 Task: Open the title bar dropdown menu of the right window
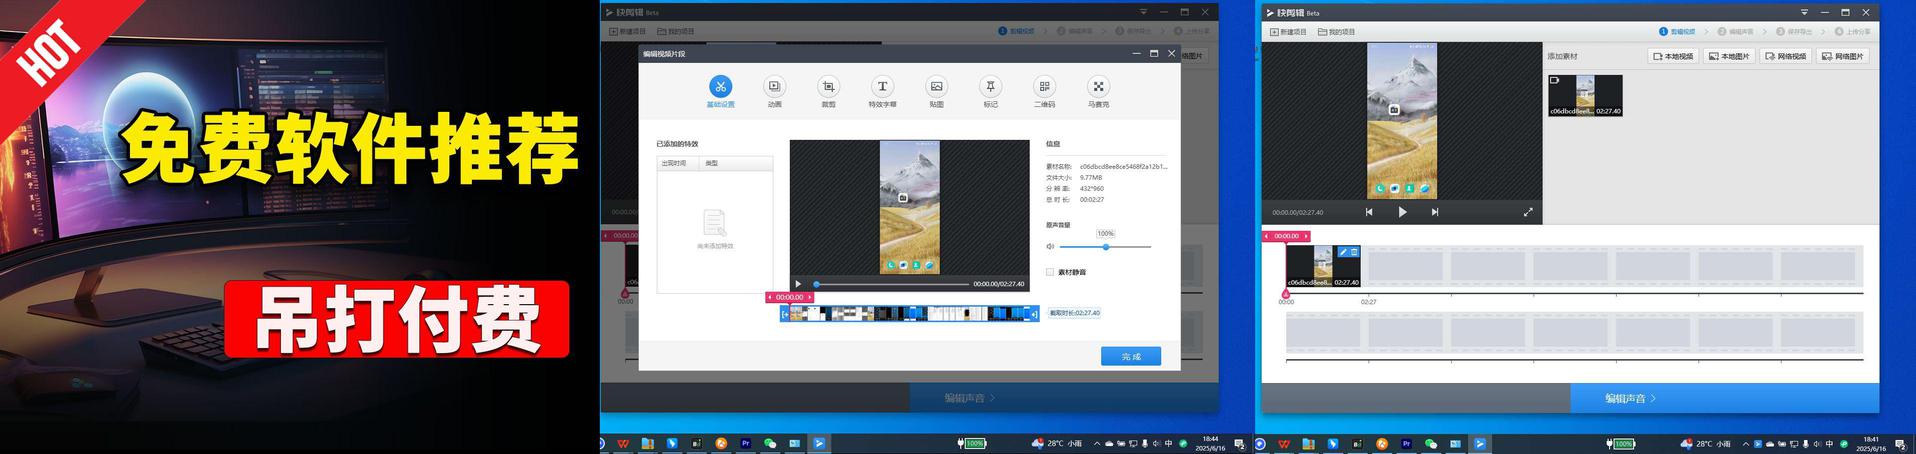pos(1804,13)
